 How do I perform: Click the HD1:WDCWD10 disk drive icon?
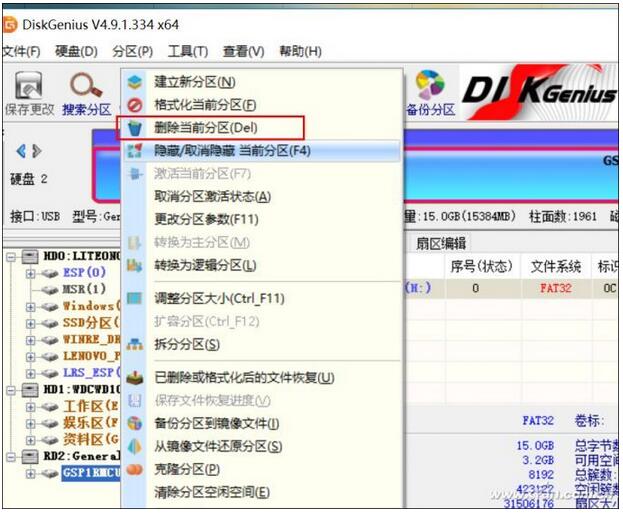(30, 390)
